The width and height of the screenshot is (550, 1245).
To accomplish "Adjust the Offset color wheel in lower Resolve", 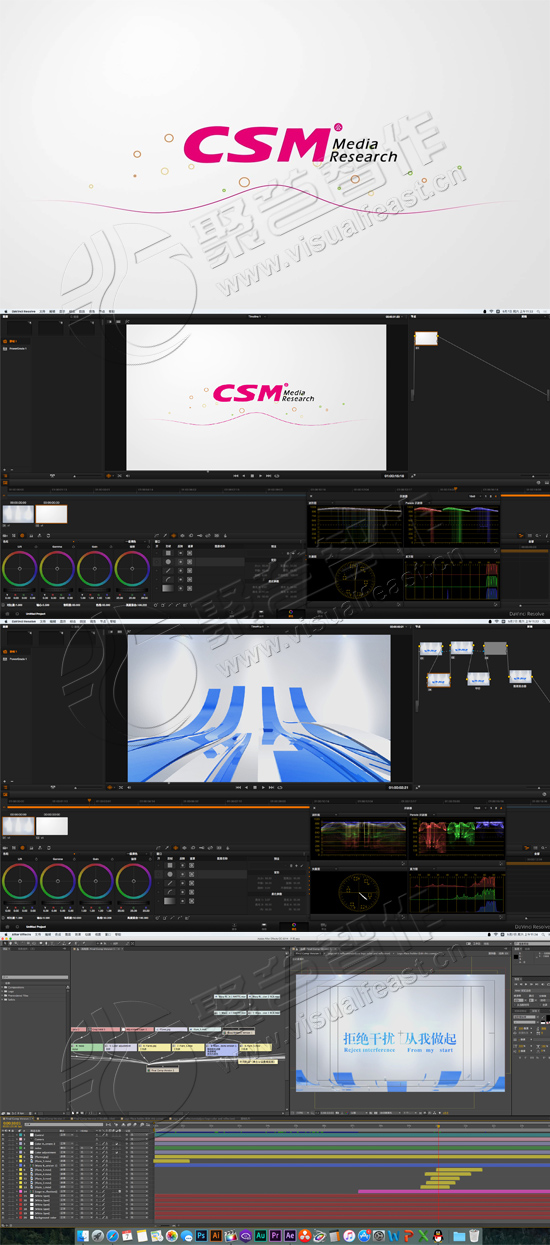I will point(132,881).
